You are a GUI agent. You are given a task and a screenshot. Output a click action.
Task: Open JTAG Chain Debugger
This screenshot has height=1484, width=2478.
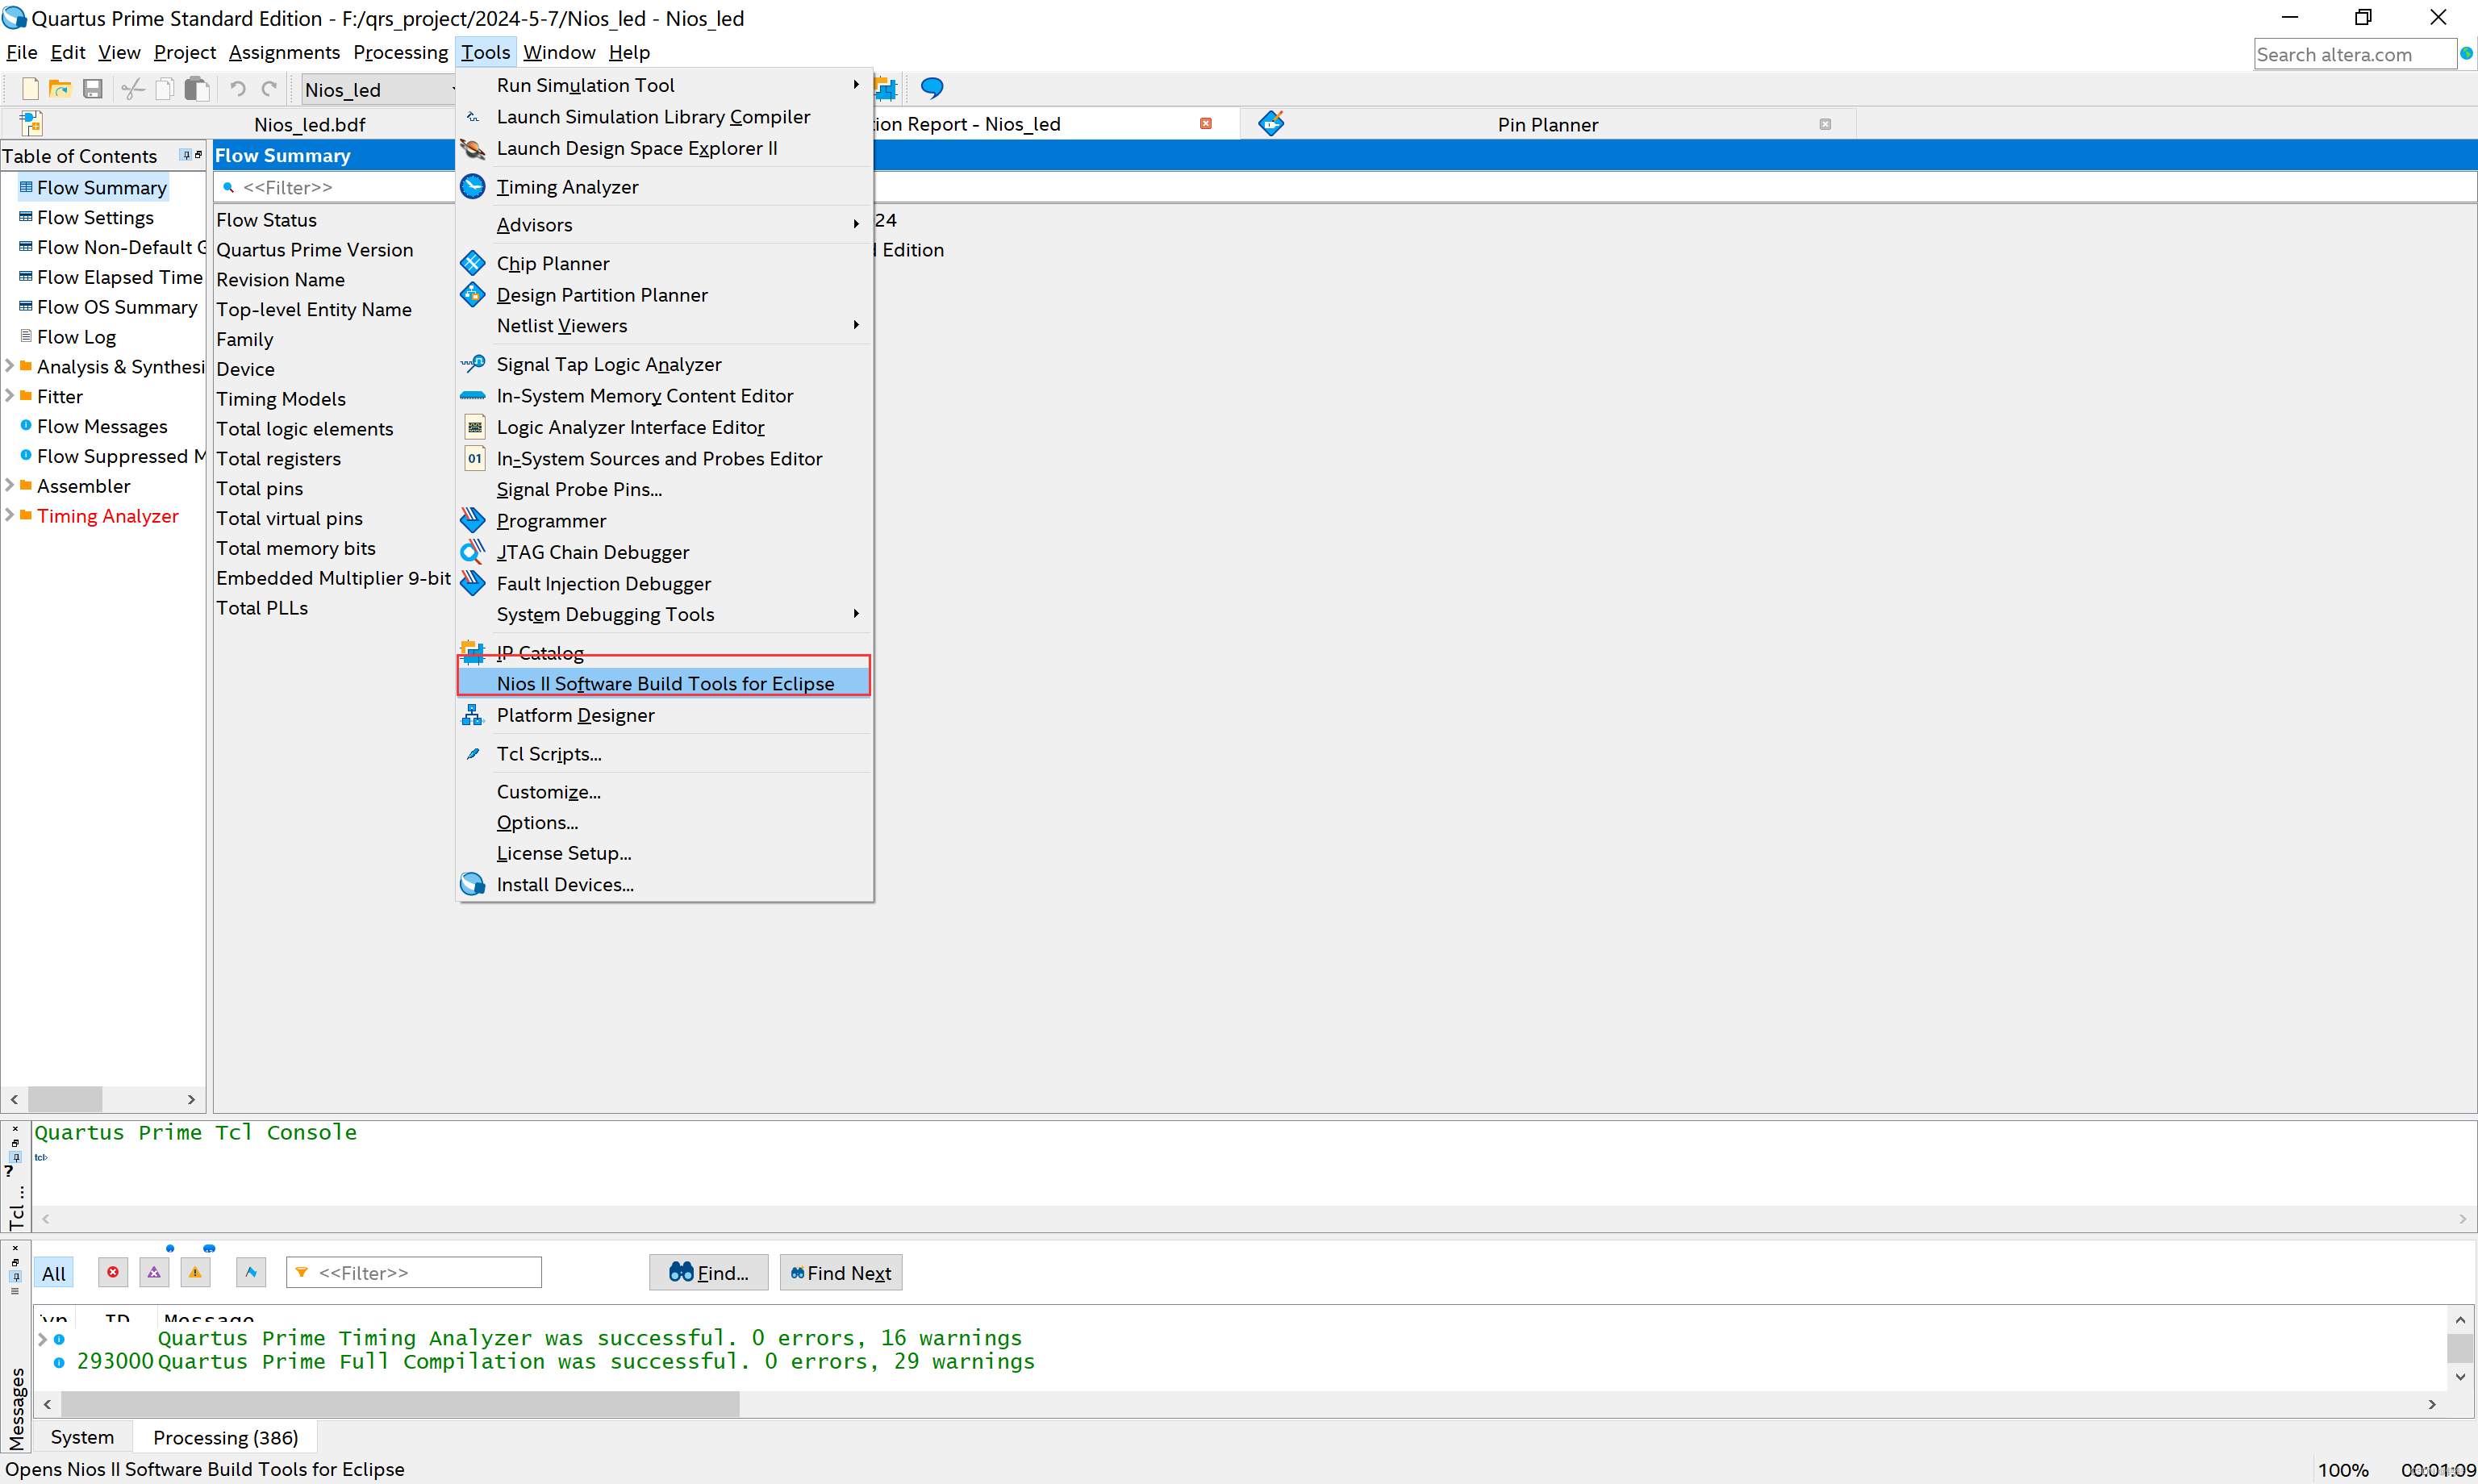click(x=664, y=552)
